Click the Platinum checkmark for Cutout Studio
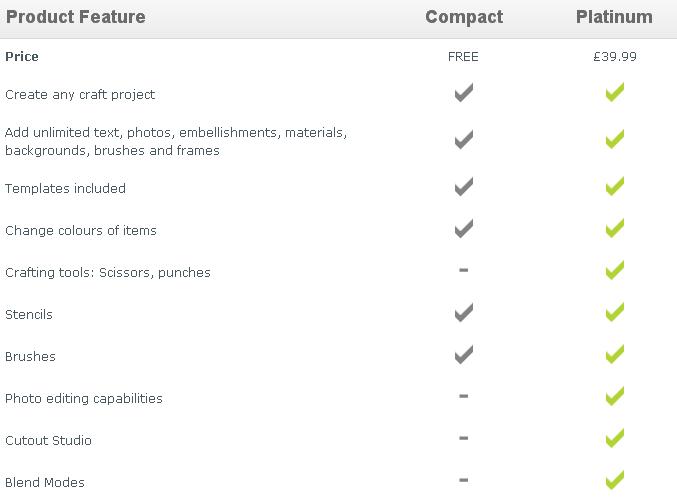Screen dimensions: 677x503 pos(615,439)
